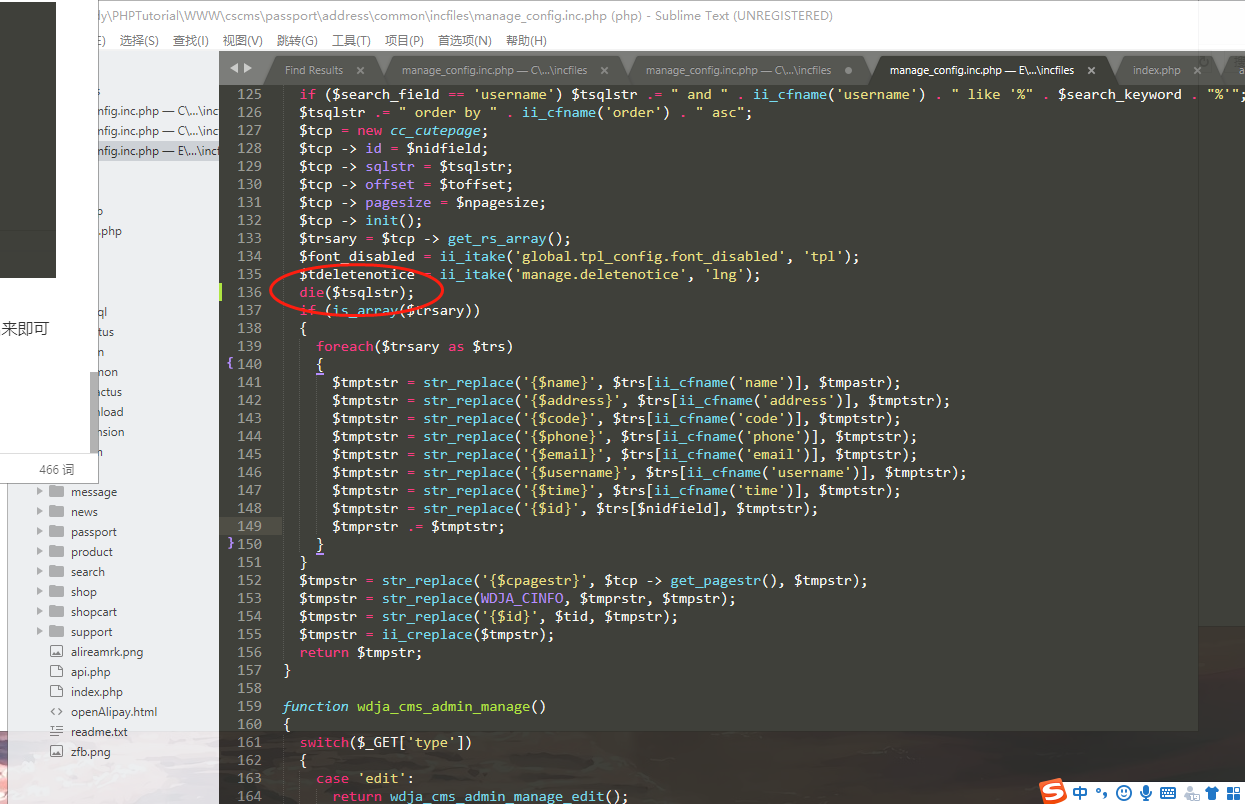Expand the shopcart folder
Screen dimensions: 1245x804
pyautogui.click(x=41, y=612)
